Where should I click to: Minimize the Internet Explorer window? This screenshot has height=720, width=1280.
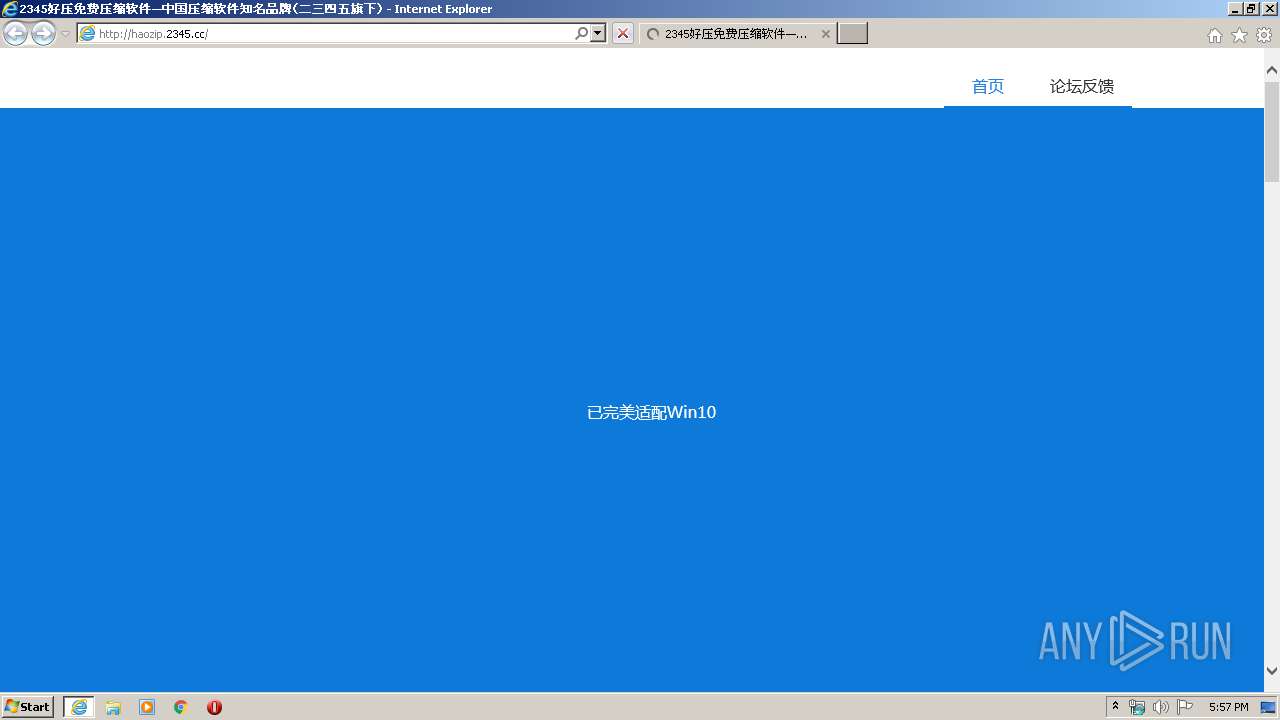pyautogui.click(x=1235, y=9)
